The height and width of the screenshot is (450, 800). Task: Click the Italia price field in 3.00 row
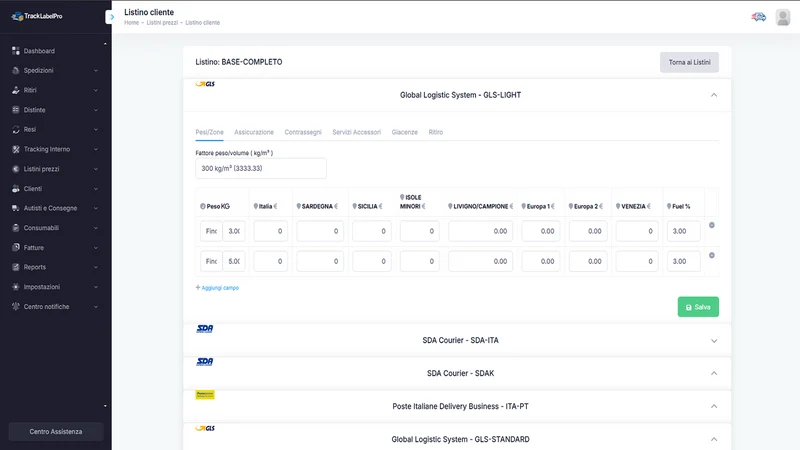[x=270, y=231]
